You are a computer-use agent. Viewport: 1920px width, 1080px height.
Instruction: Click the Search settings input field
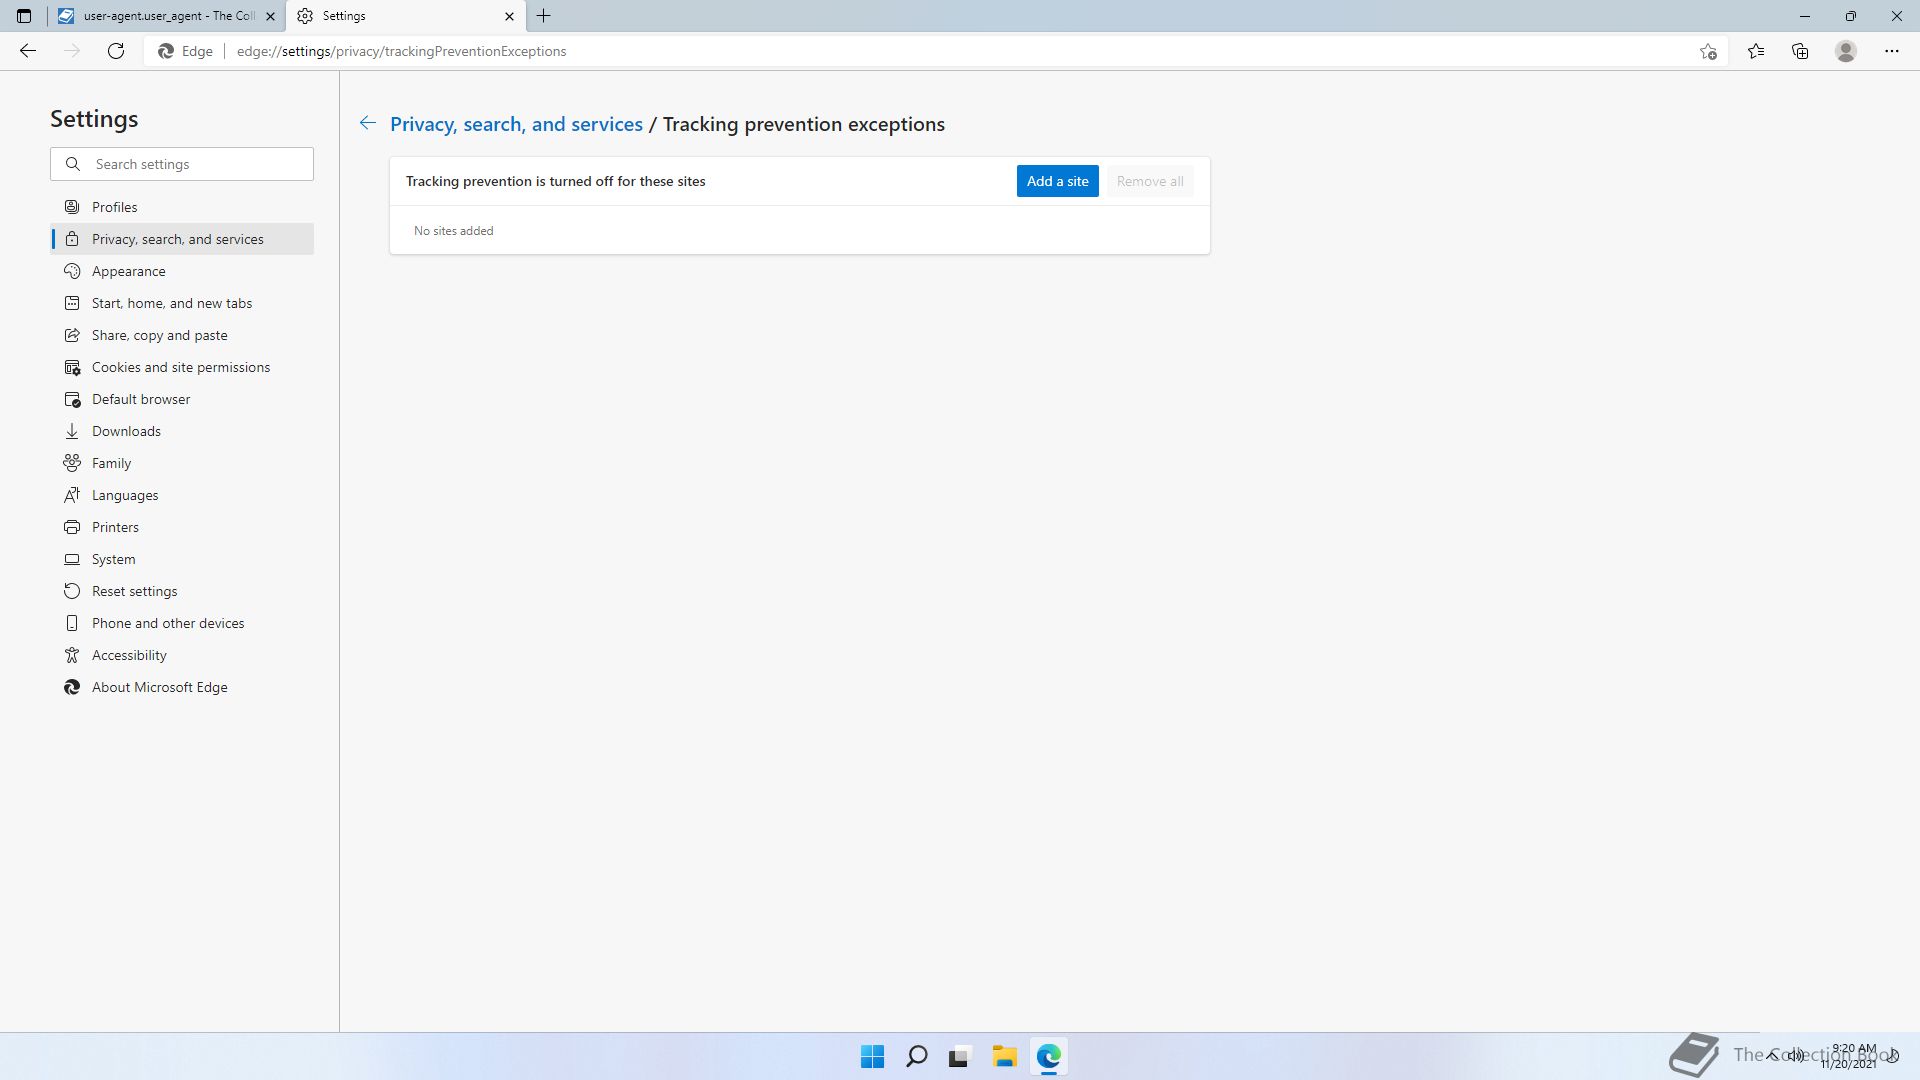(195, 164)
